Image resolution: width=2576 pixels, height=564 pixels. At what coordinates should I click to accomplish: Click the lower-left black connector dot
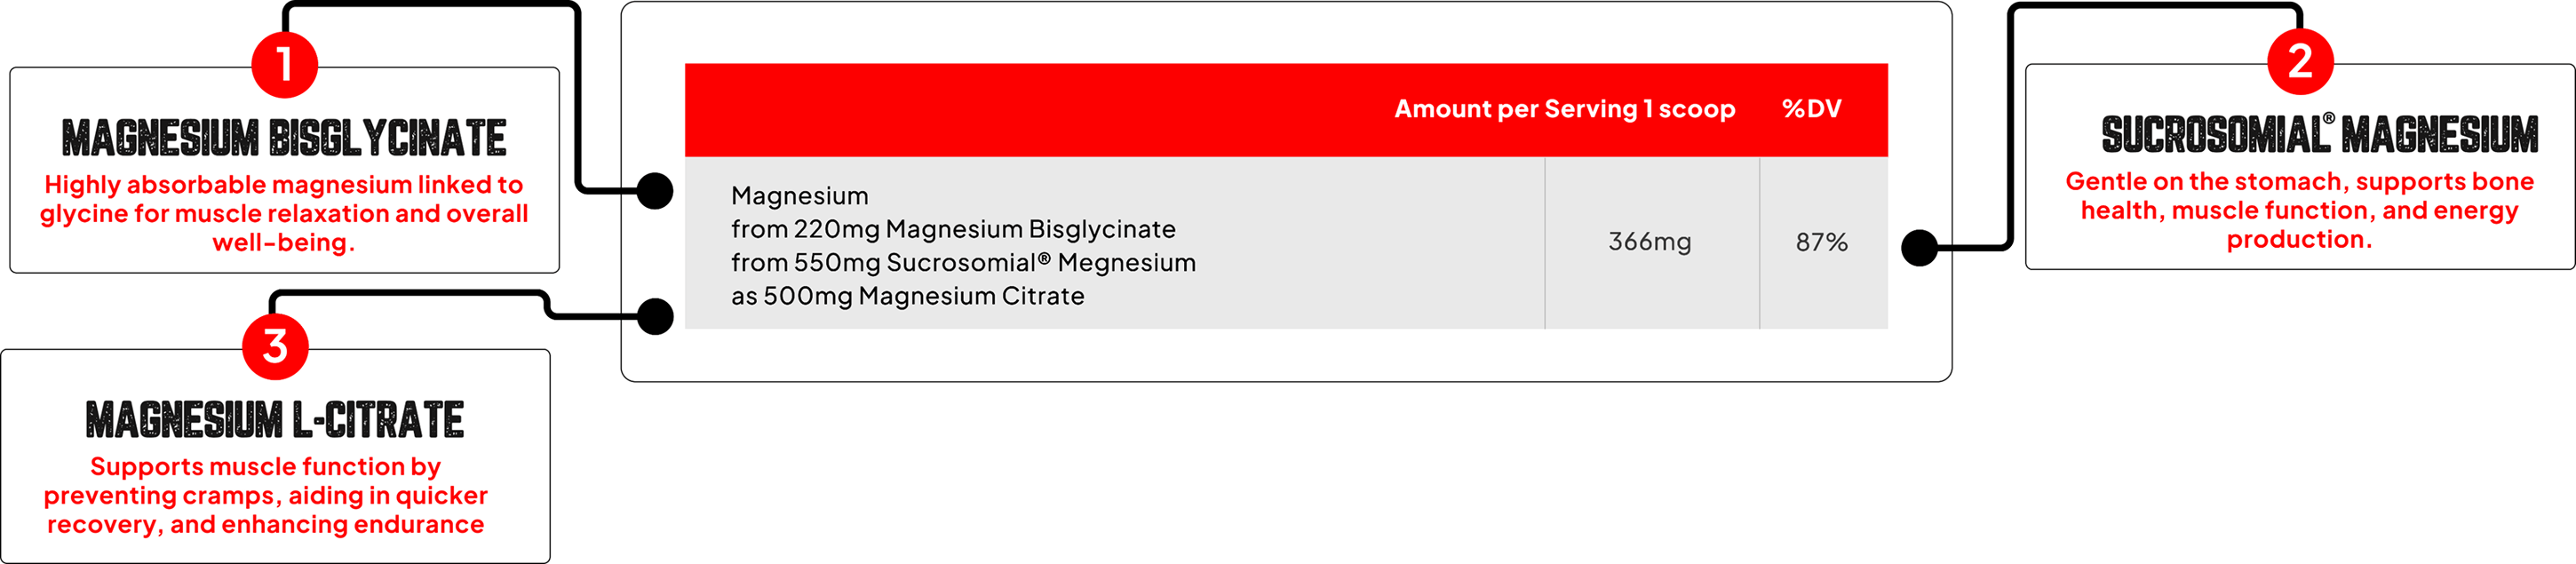[x=655, y=316]
